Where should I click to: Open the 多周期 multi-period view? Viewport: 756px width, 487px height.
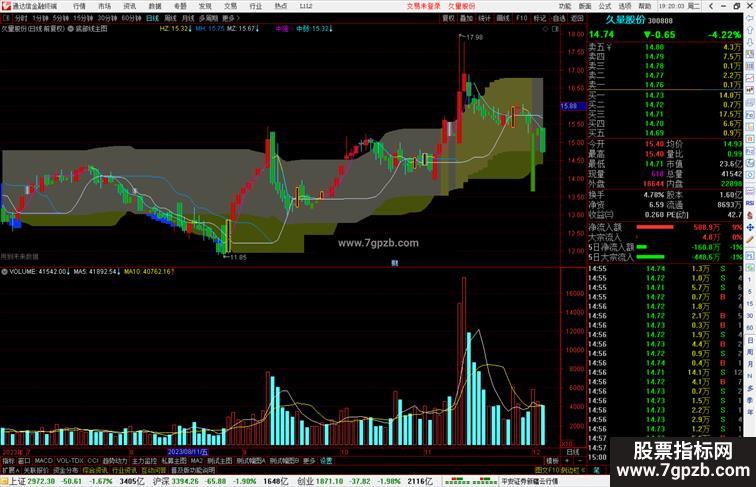tap(208, 18)
